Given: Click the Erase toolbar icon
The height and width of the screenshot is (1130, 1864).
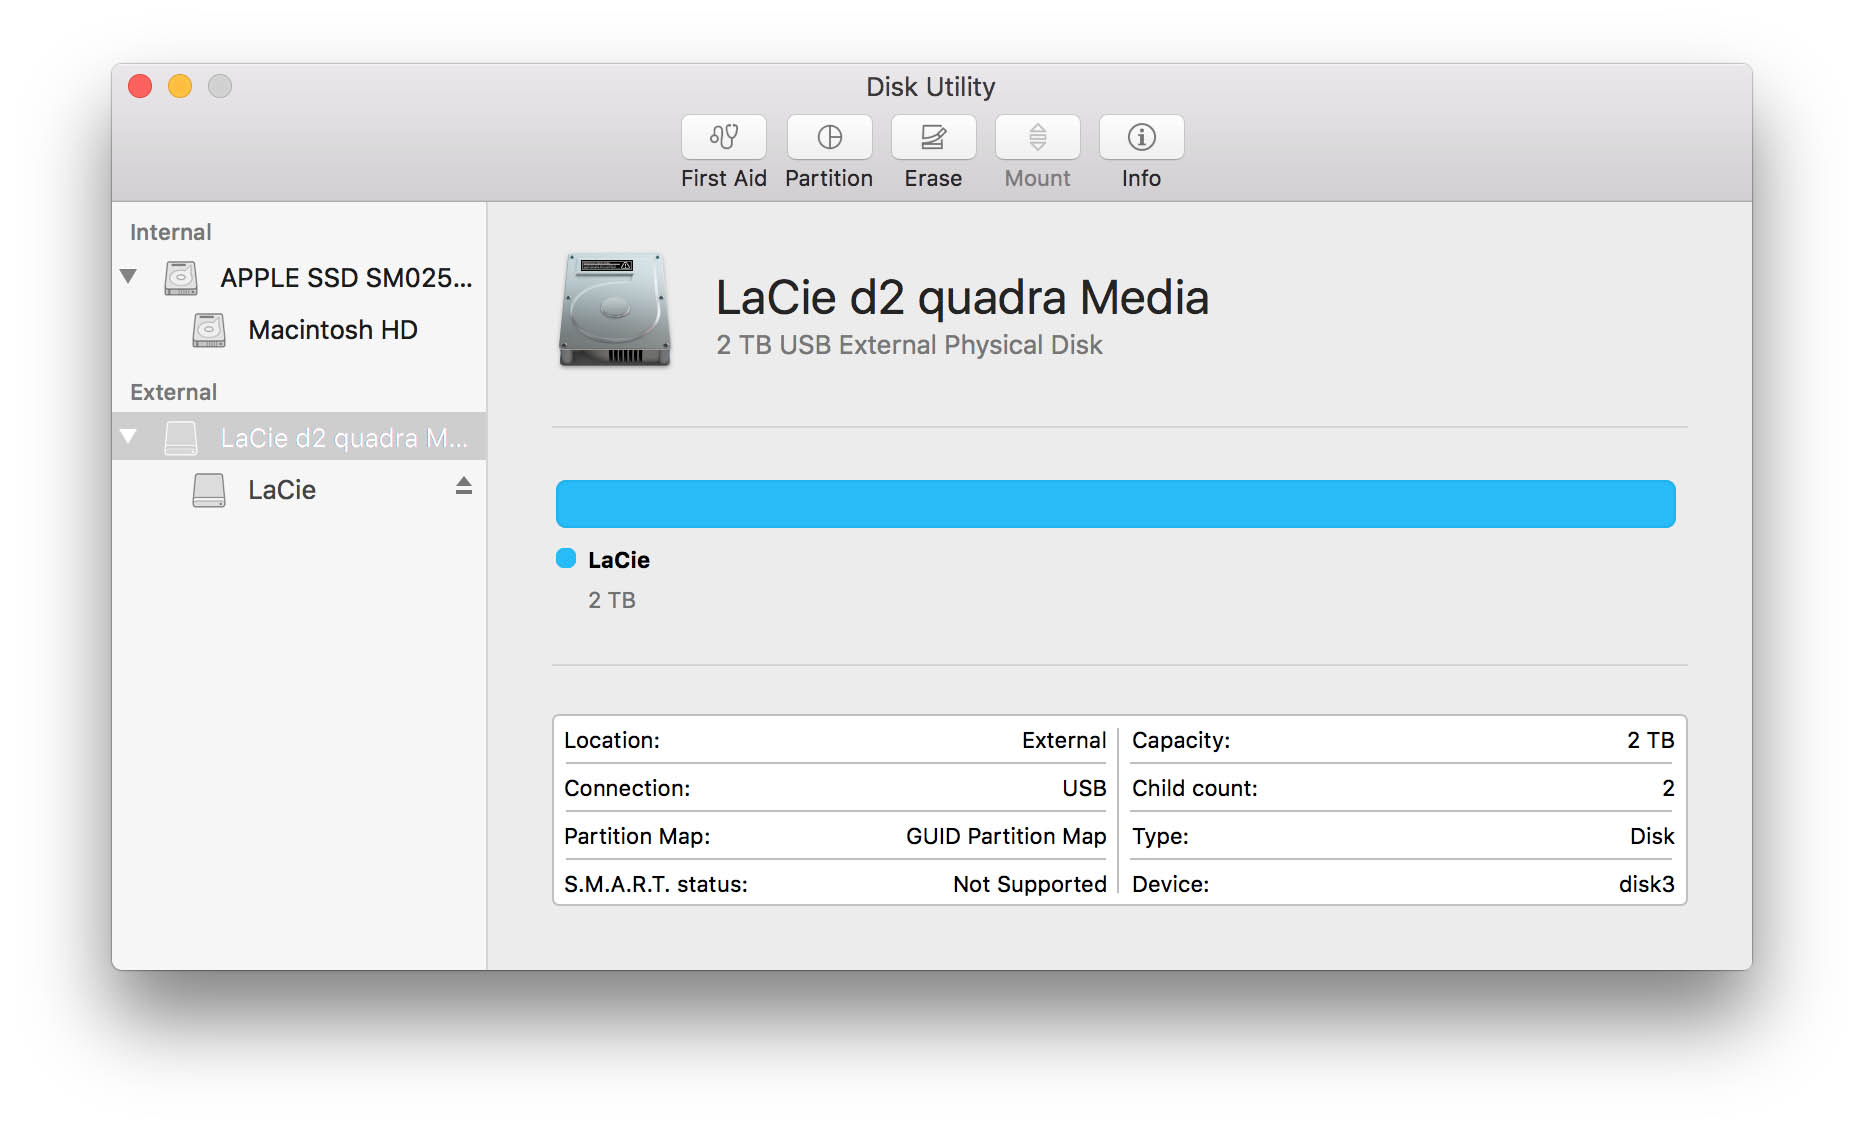Looking at the screenshot, I should click(933, 137).
